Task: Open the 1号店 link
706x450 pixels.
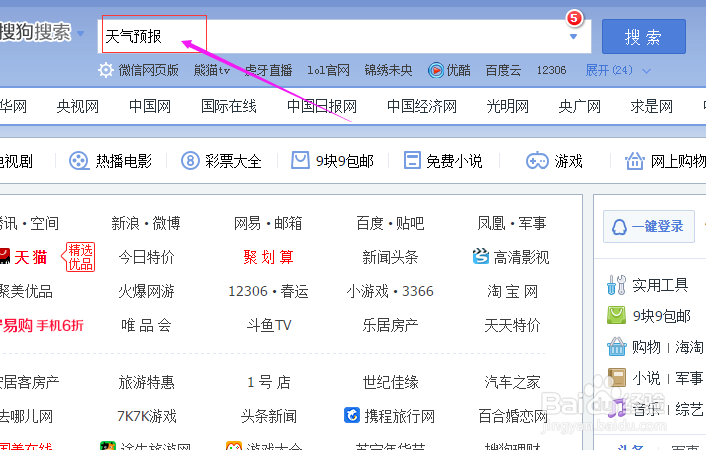Action: (x=269, y=382)
